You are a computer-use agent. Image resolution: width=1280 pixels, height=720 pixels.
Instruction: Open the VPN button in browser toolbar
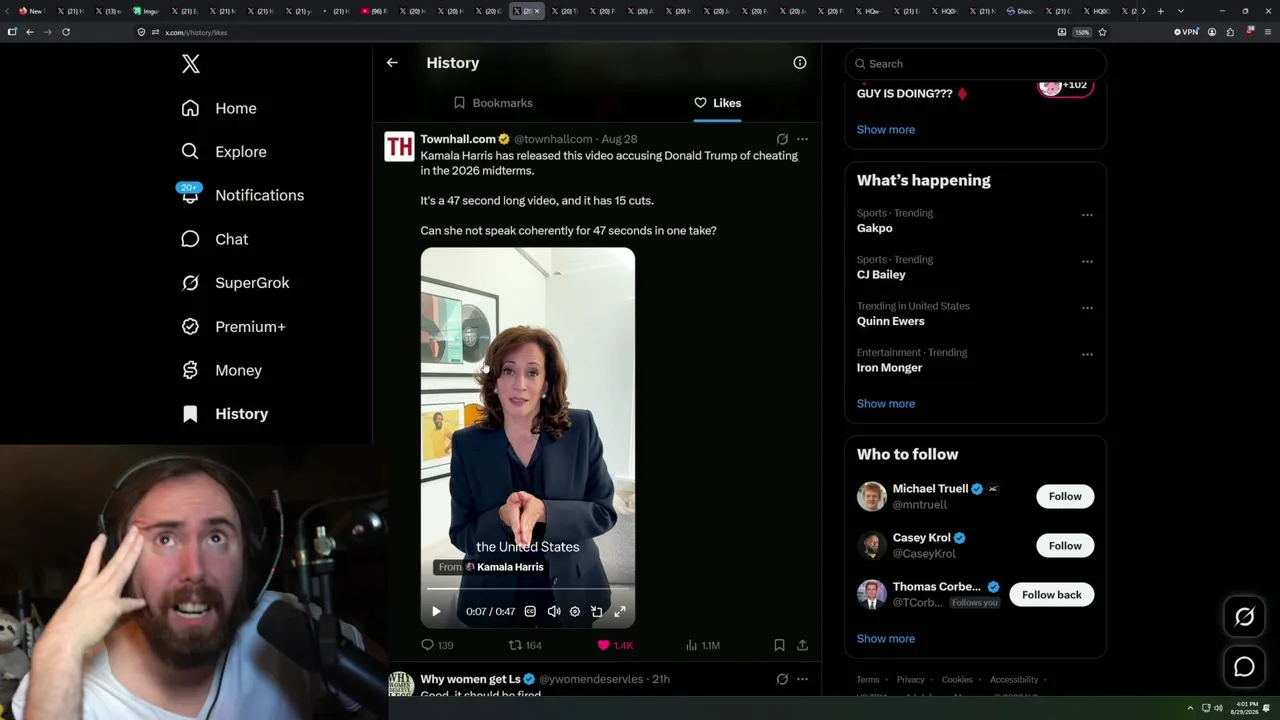coord(1186,32)
